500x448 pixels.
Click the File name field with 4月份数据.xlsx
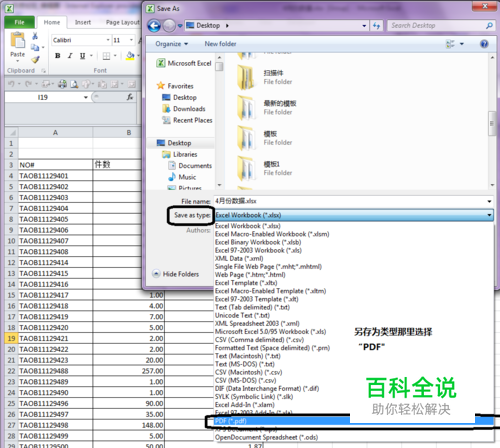(x=353, y=201)
